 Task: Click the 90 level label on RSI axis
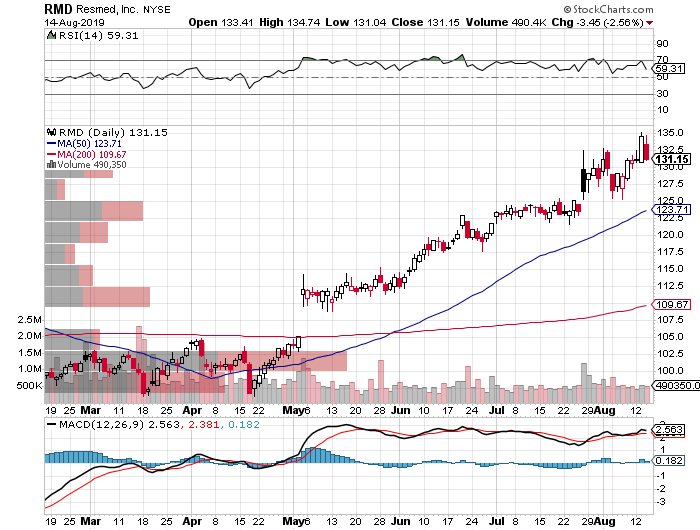(x=662, y=44)
